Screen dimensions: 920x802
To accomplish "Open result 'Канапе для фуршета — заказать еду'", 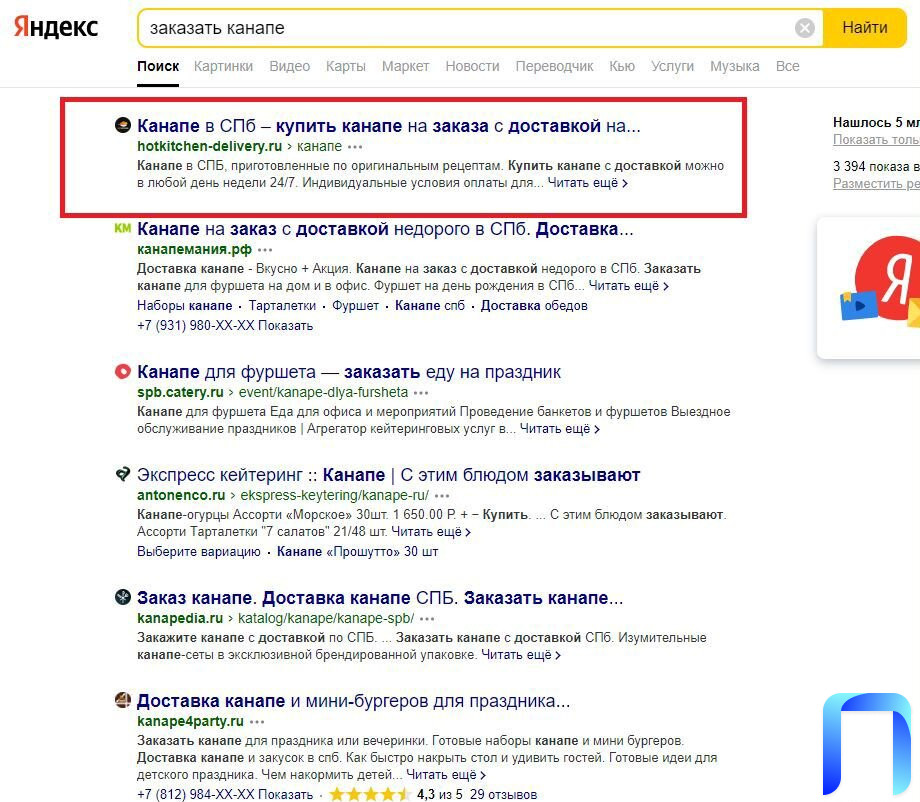I will [349, 372].
